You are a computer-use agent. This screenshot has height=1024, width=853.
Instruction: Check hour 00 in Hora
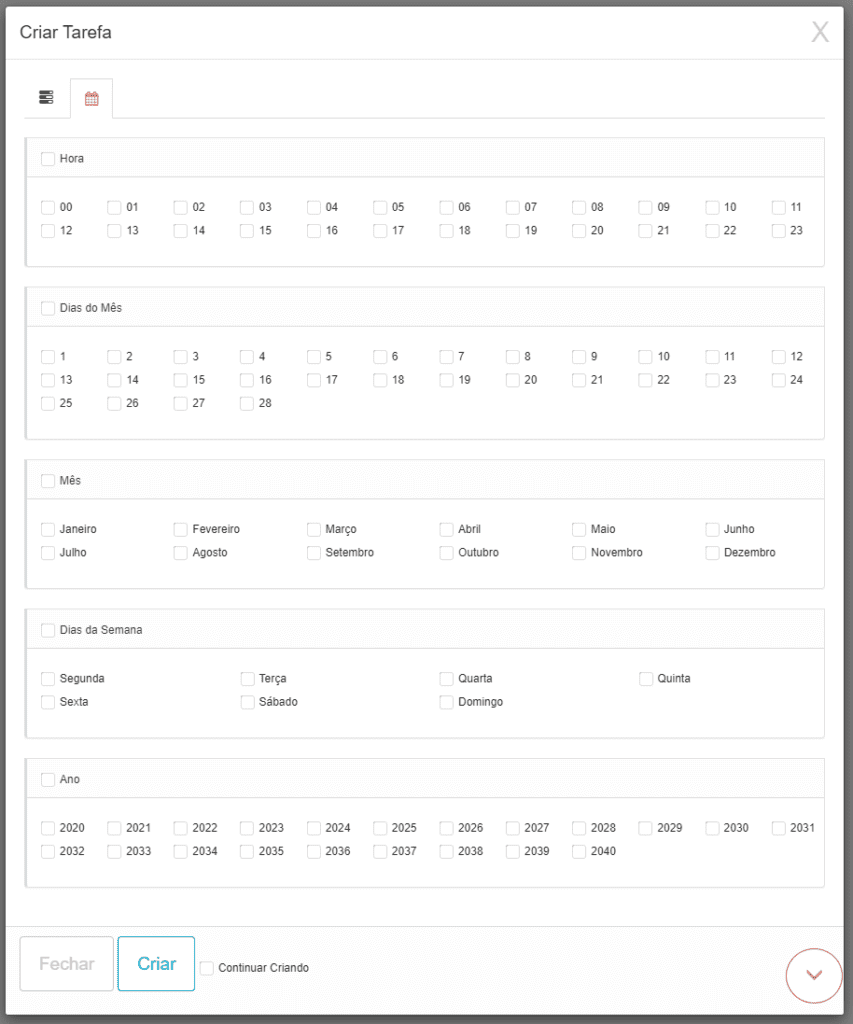coord(48,208)
